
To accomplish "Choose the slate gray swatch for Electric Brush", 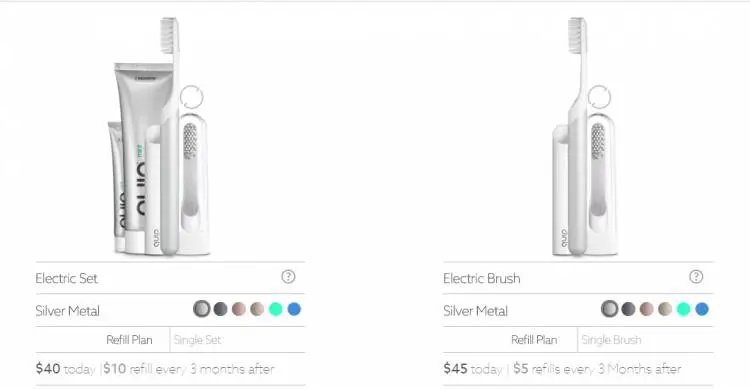I will pos(628,309).
